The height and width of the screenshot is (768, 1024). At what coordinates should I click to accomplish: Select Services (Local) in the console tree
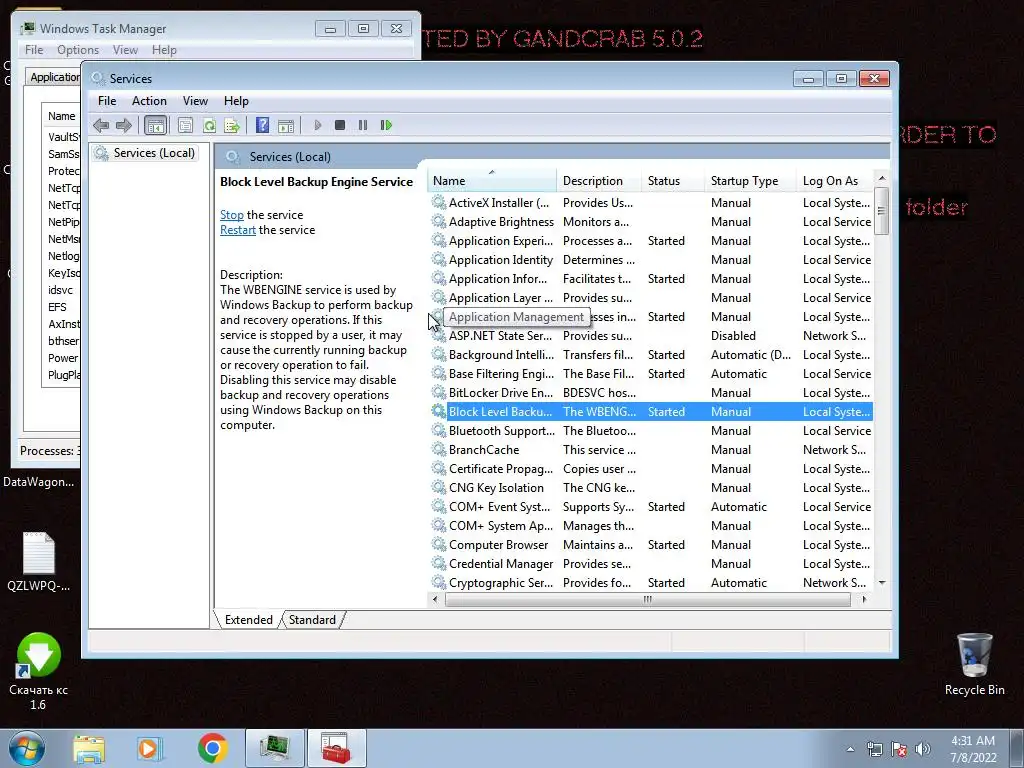point(153,153)
